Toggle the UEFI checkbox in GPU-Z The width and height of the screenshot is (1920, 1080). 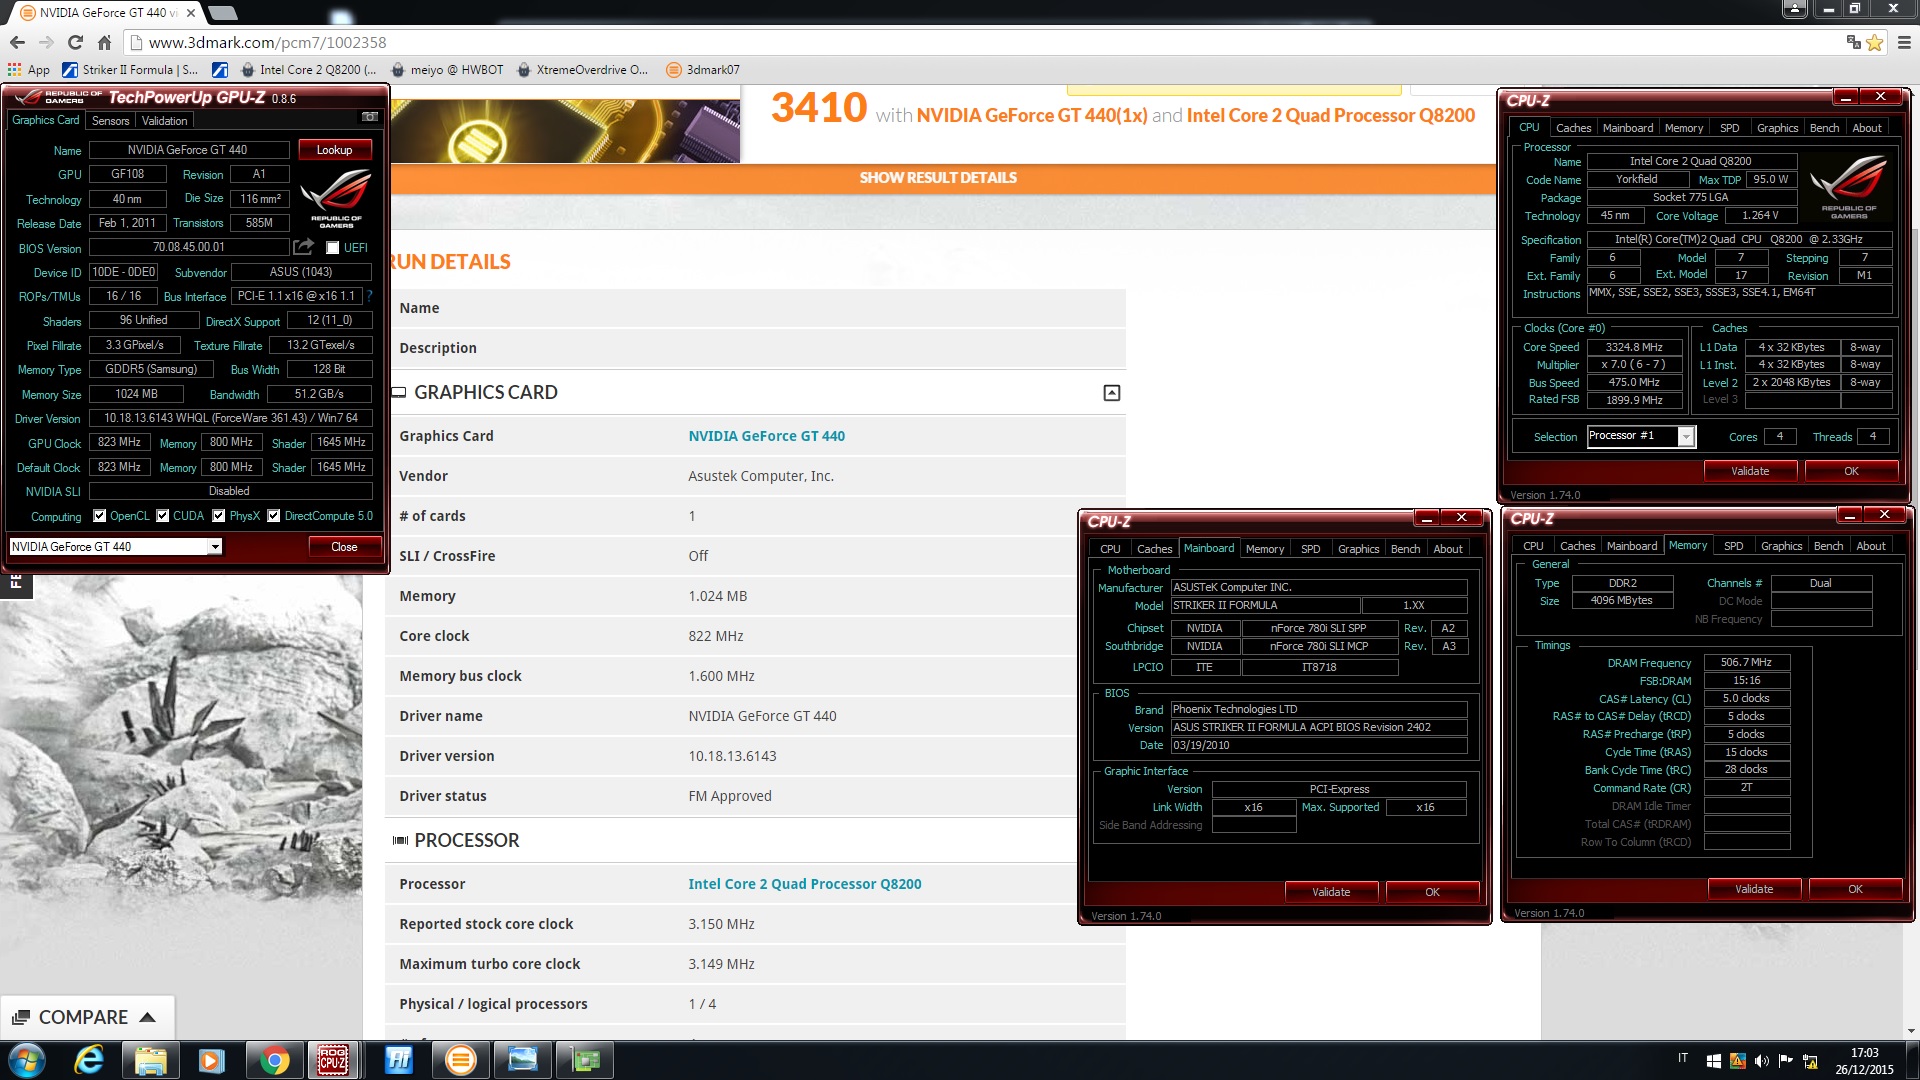[333, 248]
